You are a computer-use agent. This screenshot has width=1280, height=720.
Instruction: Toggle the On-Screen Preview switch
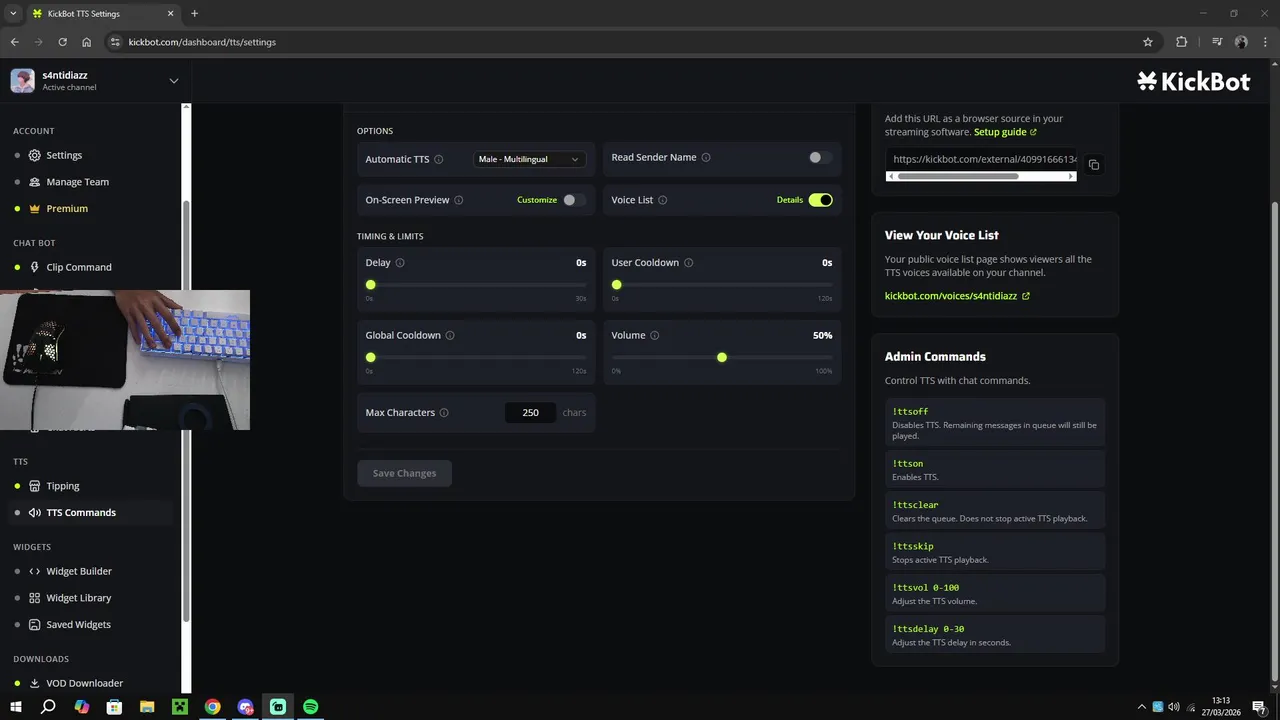574,200
